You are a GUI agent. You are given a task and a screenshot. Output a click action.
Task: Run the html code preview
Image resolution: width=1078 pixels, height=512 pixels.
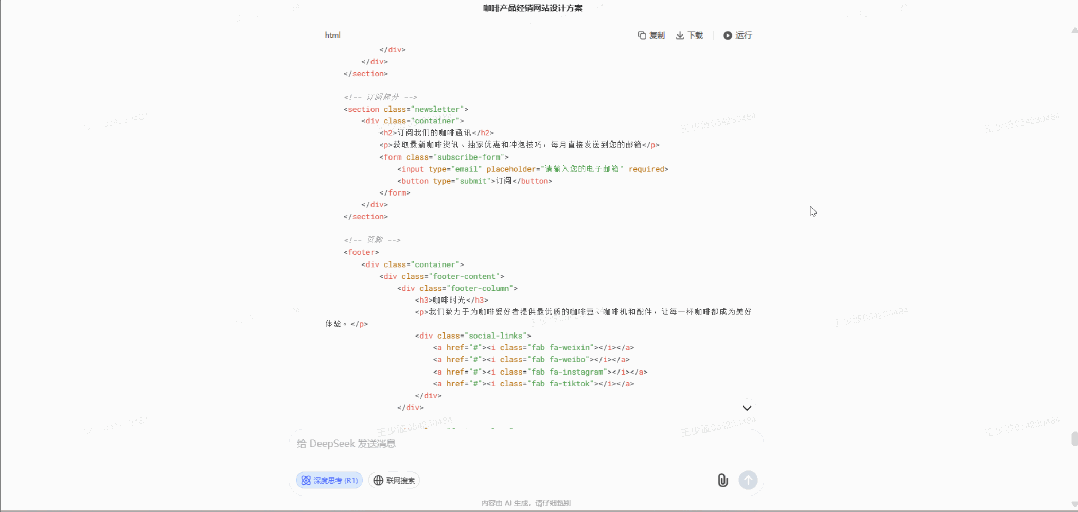click(x=737, y=35)
